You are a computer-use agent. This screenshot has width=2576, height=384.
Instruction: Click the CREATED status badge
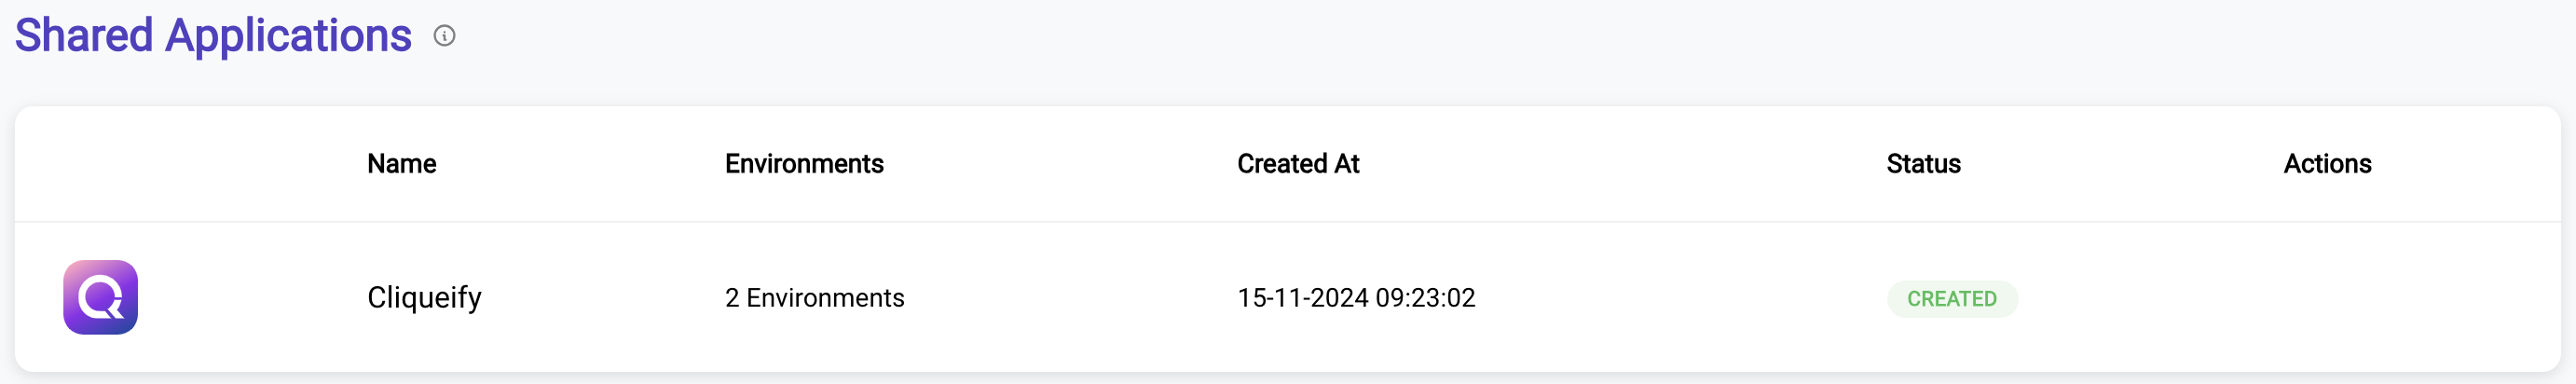pyautogui.click(x=1951, y=299)
